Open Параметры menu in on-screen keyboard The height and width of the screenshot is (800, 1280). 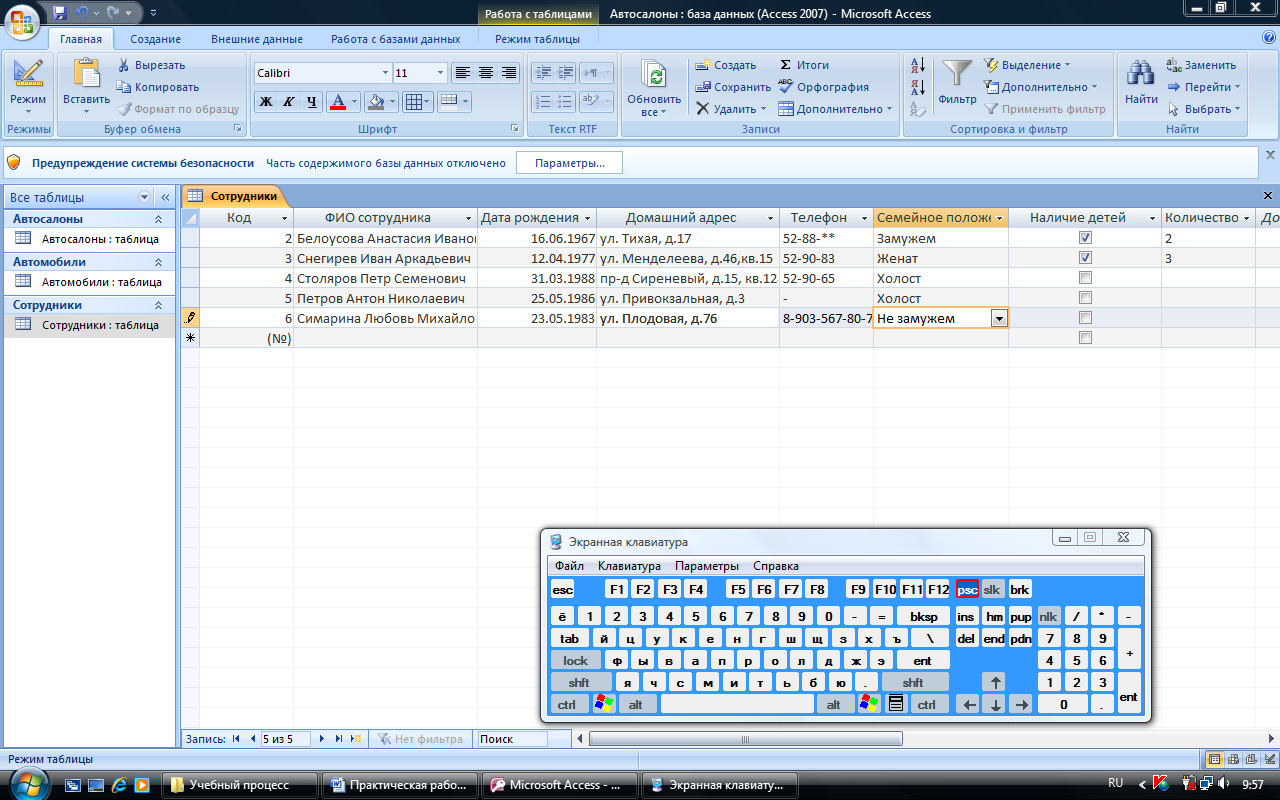[x=707, y=566]
